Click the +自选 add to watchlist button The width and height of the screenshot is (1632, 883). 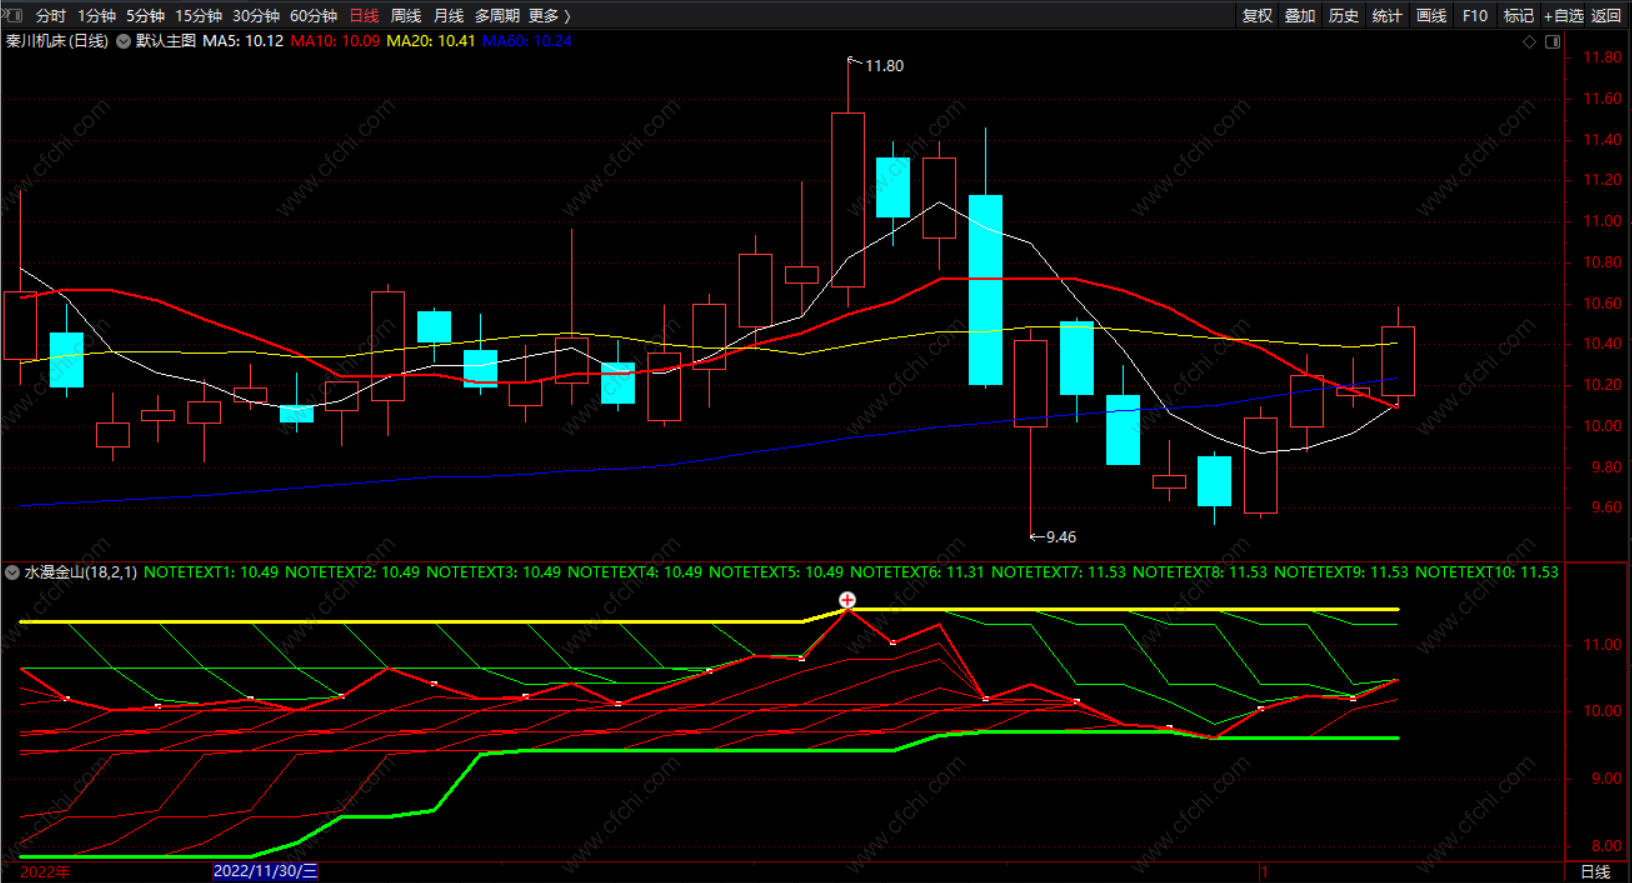pos(1563,16)
